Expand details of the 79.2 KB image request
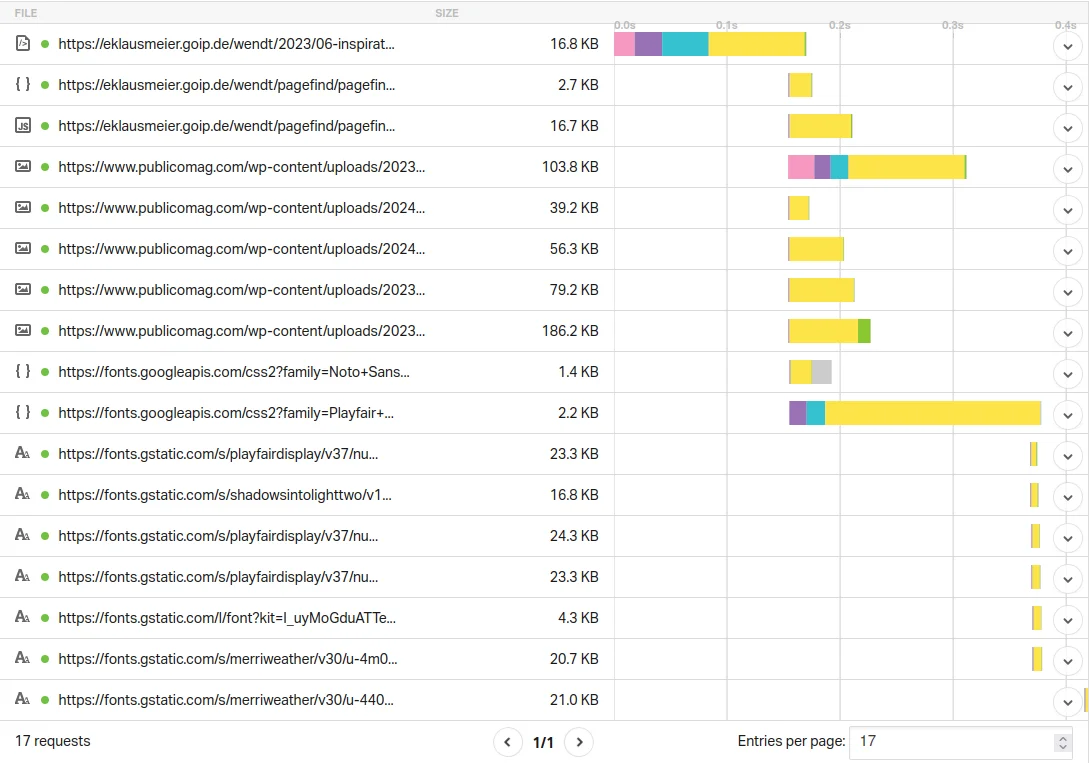The width and height of the screenshot is (1089, 763). click(x=1068, y=292)
